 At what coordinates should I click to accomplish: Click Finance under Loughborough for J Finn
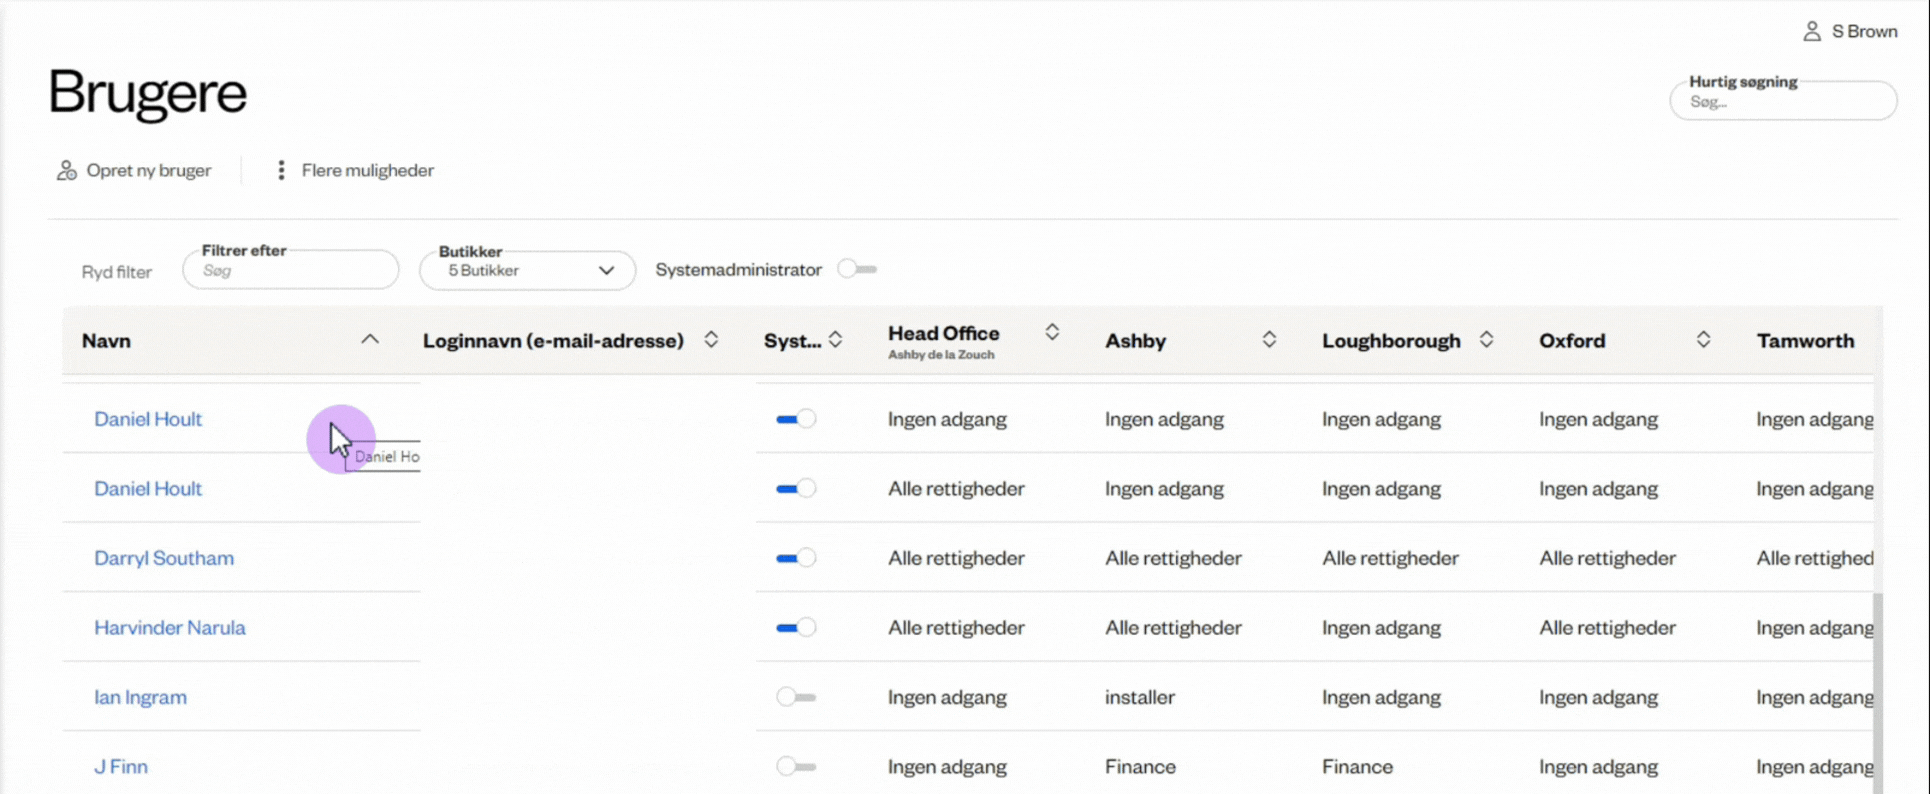1357,766
